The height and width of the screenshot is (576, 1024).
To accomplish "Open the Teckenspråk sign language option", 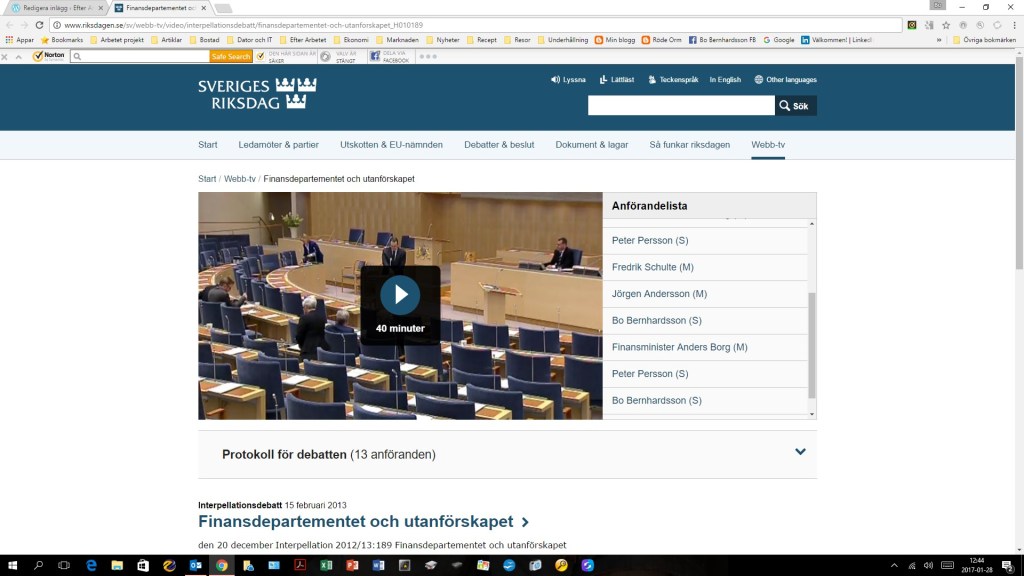I will tap(652, 80).
